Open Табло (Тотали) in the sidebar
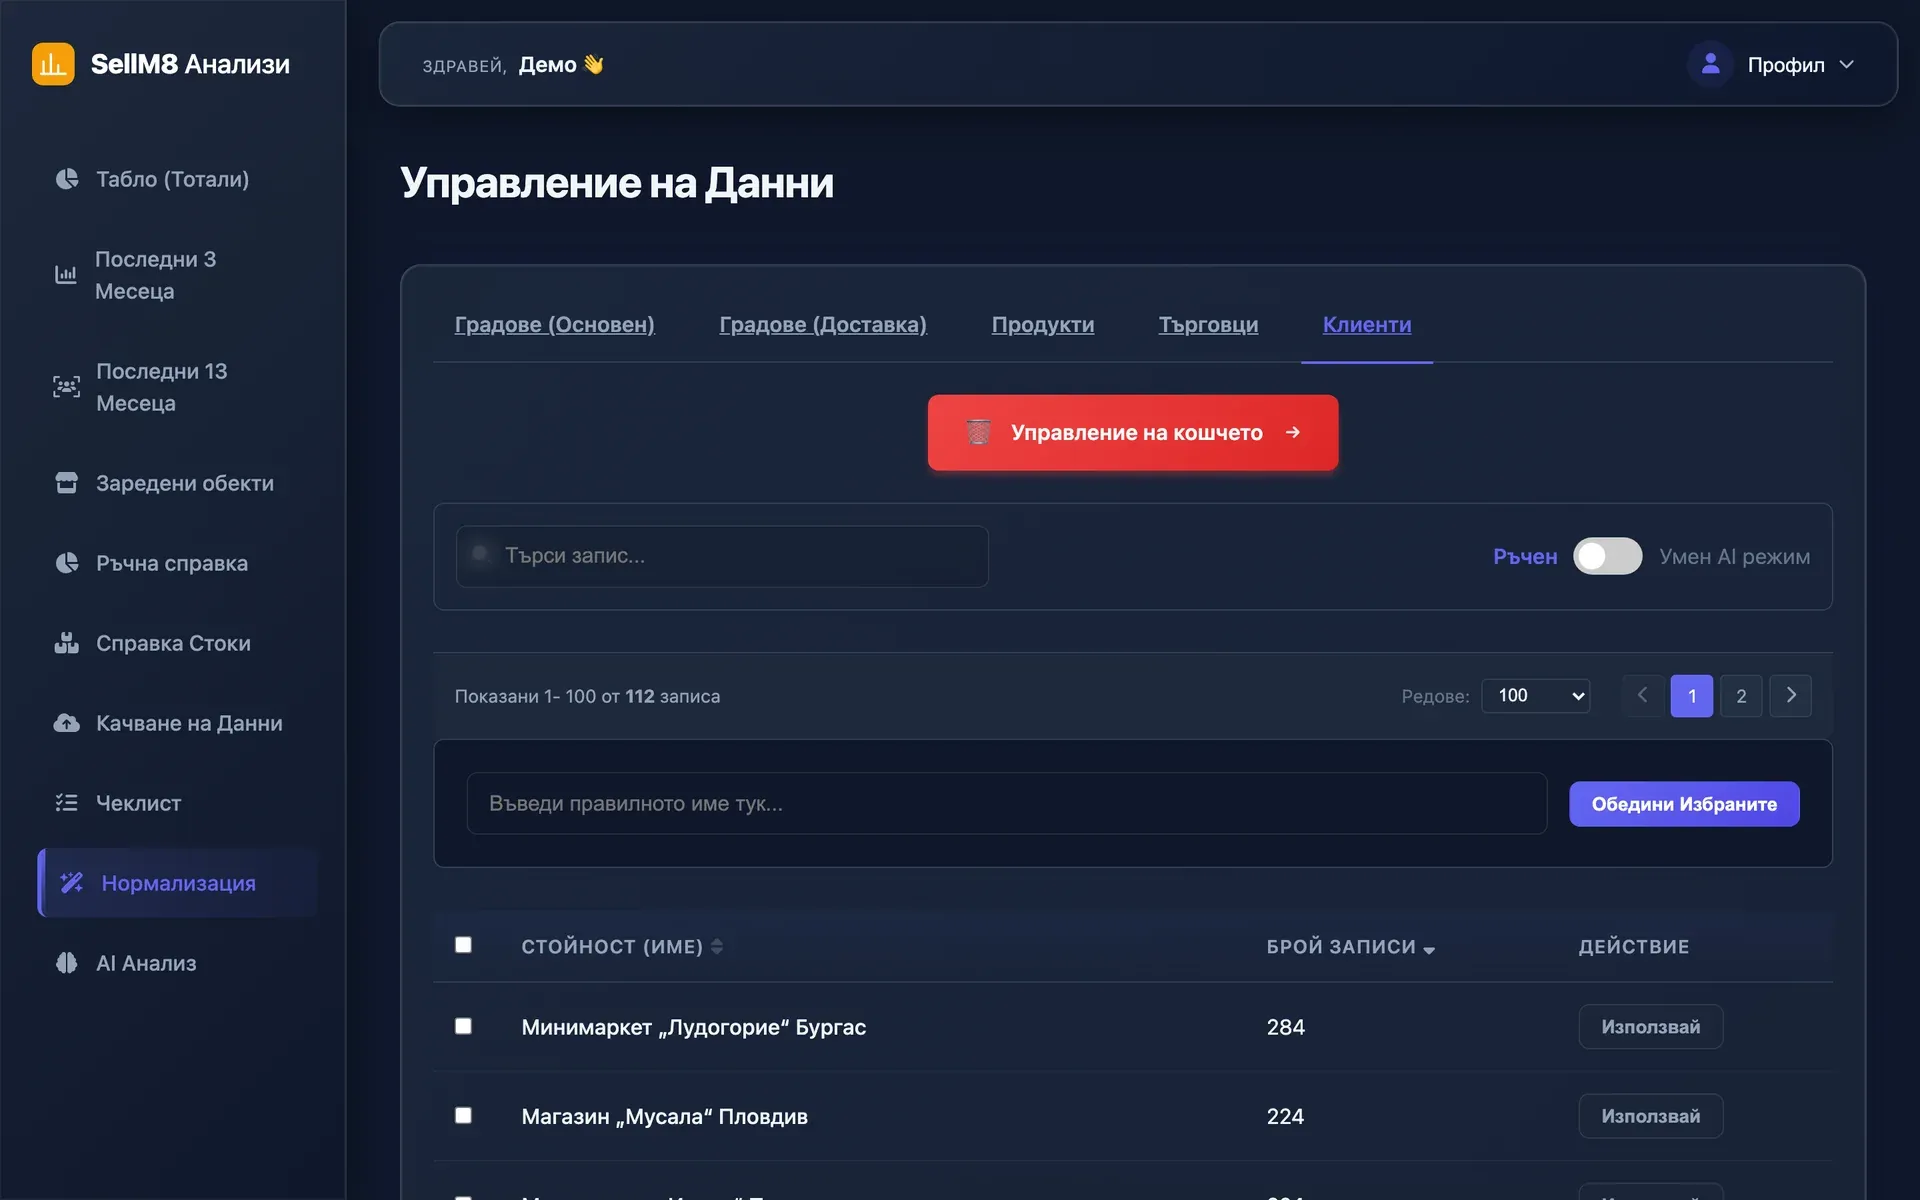Image resolution: width=1920 pixels, height=1200 pixels. tap(177, 179)
